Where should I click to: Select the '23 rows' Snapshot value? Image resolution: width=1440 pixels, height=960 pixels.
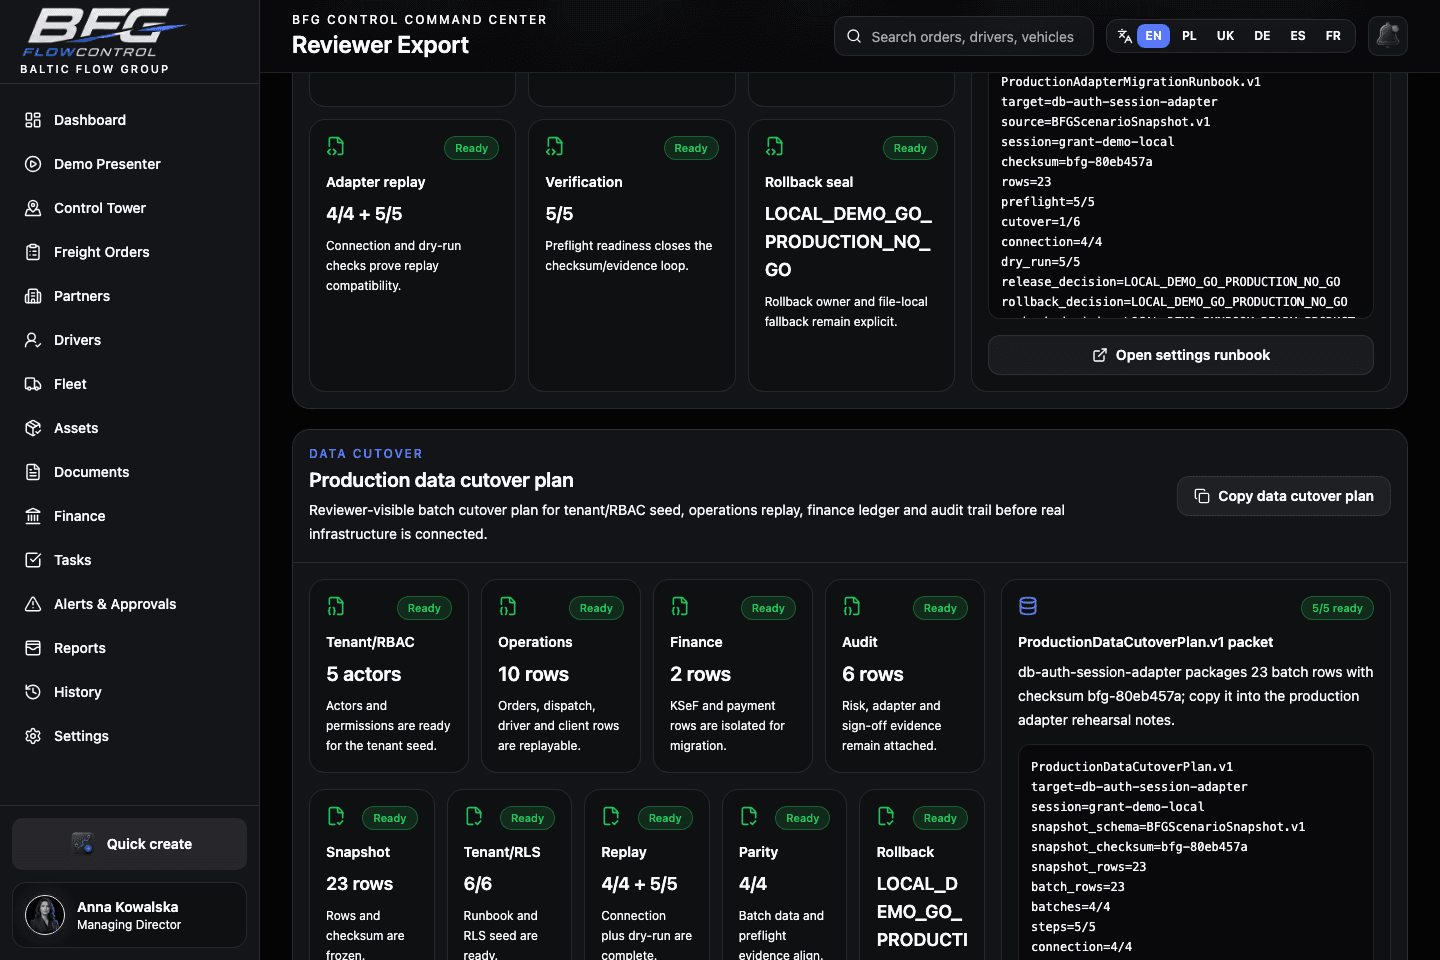pyautogui.click(x=359, y=884)
